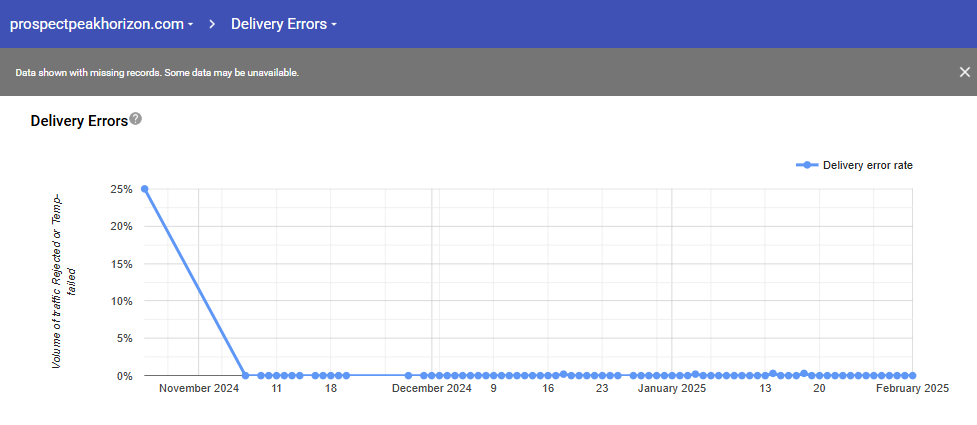Click the January 2025 axis label
The image size is (977, 425).
pyautogui.click(x=672, y=388)
